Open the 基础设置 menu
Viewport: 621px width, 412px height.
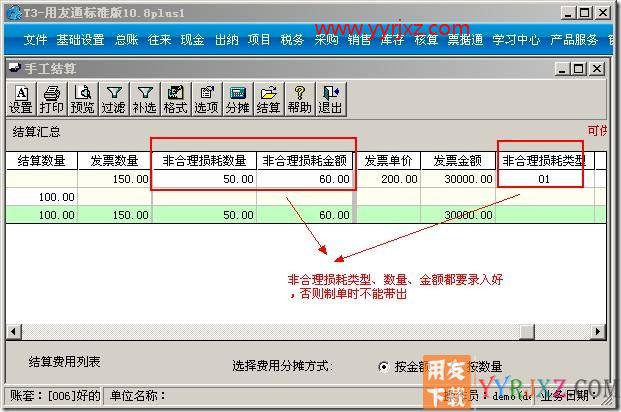[x=80, y=40]
